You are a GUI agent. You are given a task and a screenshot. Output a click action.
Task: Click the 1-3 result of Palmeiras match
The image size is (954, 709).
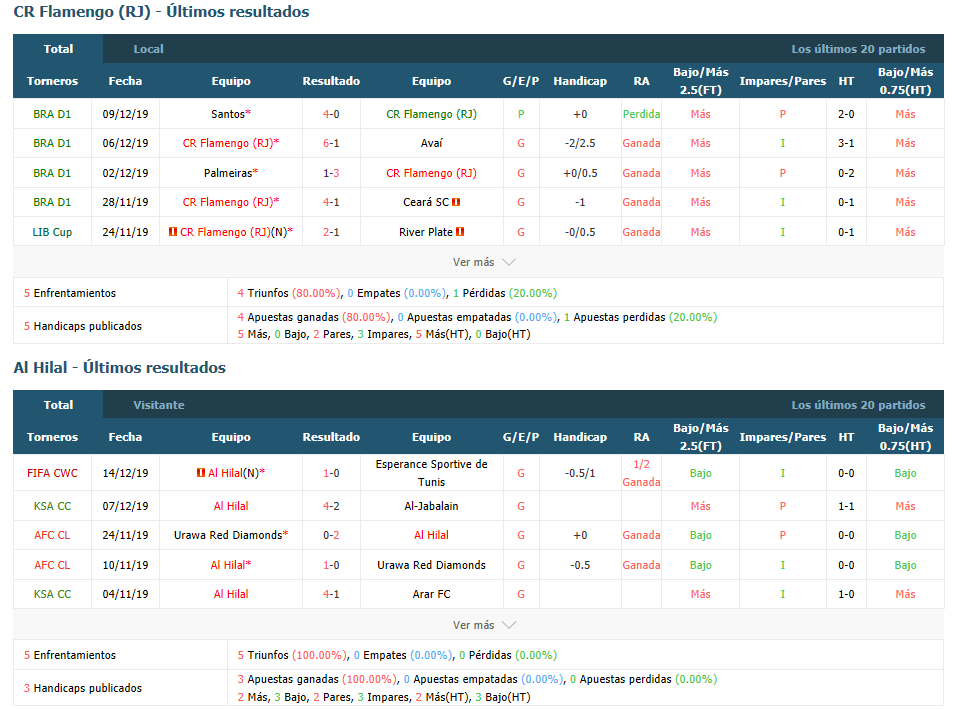tap(331, 173)
